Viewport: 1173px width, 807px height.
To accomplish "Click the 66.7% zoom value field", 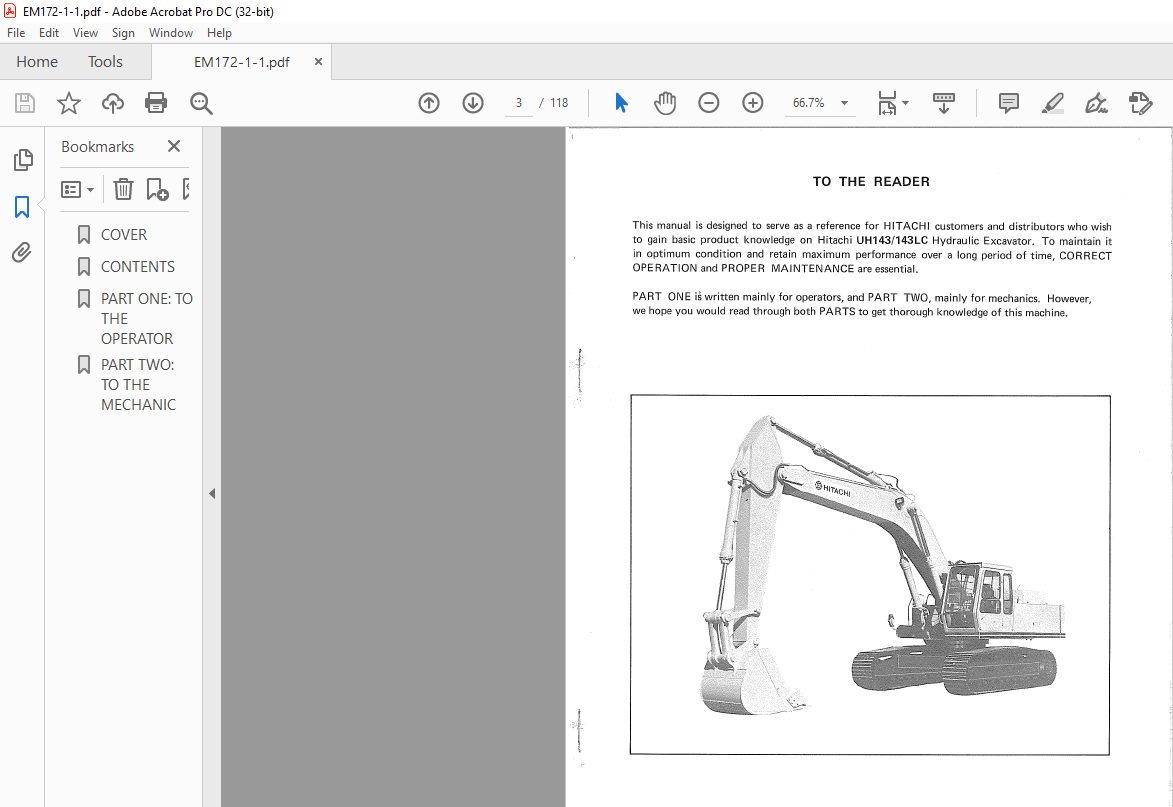I will tap(808, 103).
